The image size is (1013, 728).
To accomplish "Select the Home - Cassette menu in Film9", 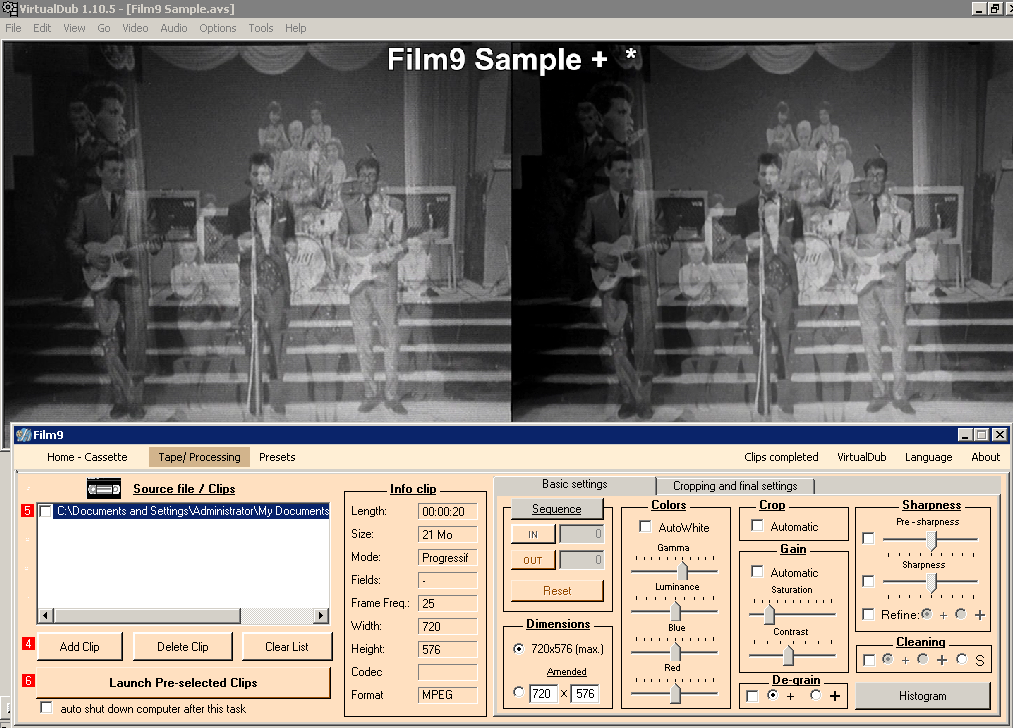I will point(87,457).
